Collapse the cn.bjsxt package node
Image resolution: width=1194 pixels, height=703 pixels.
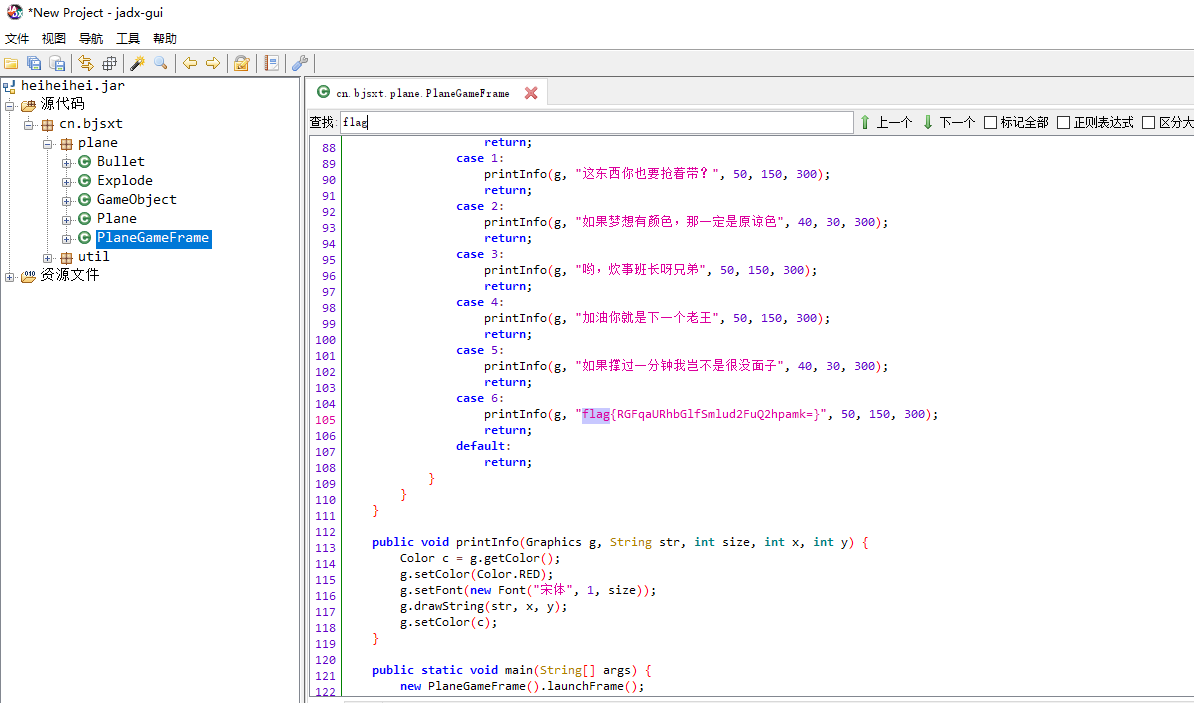coord(28,124)
